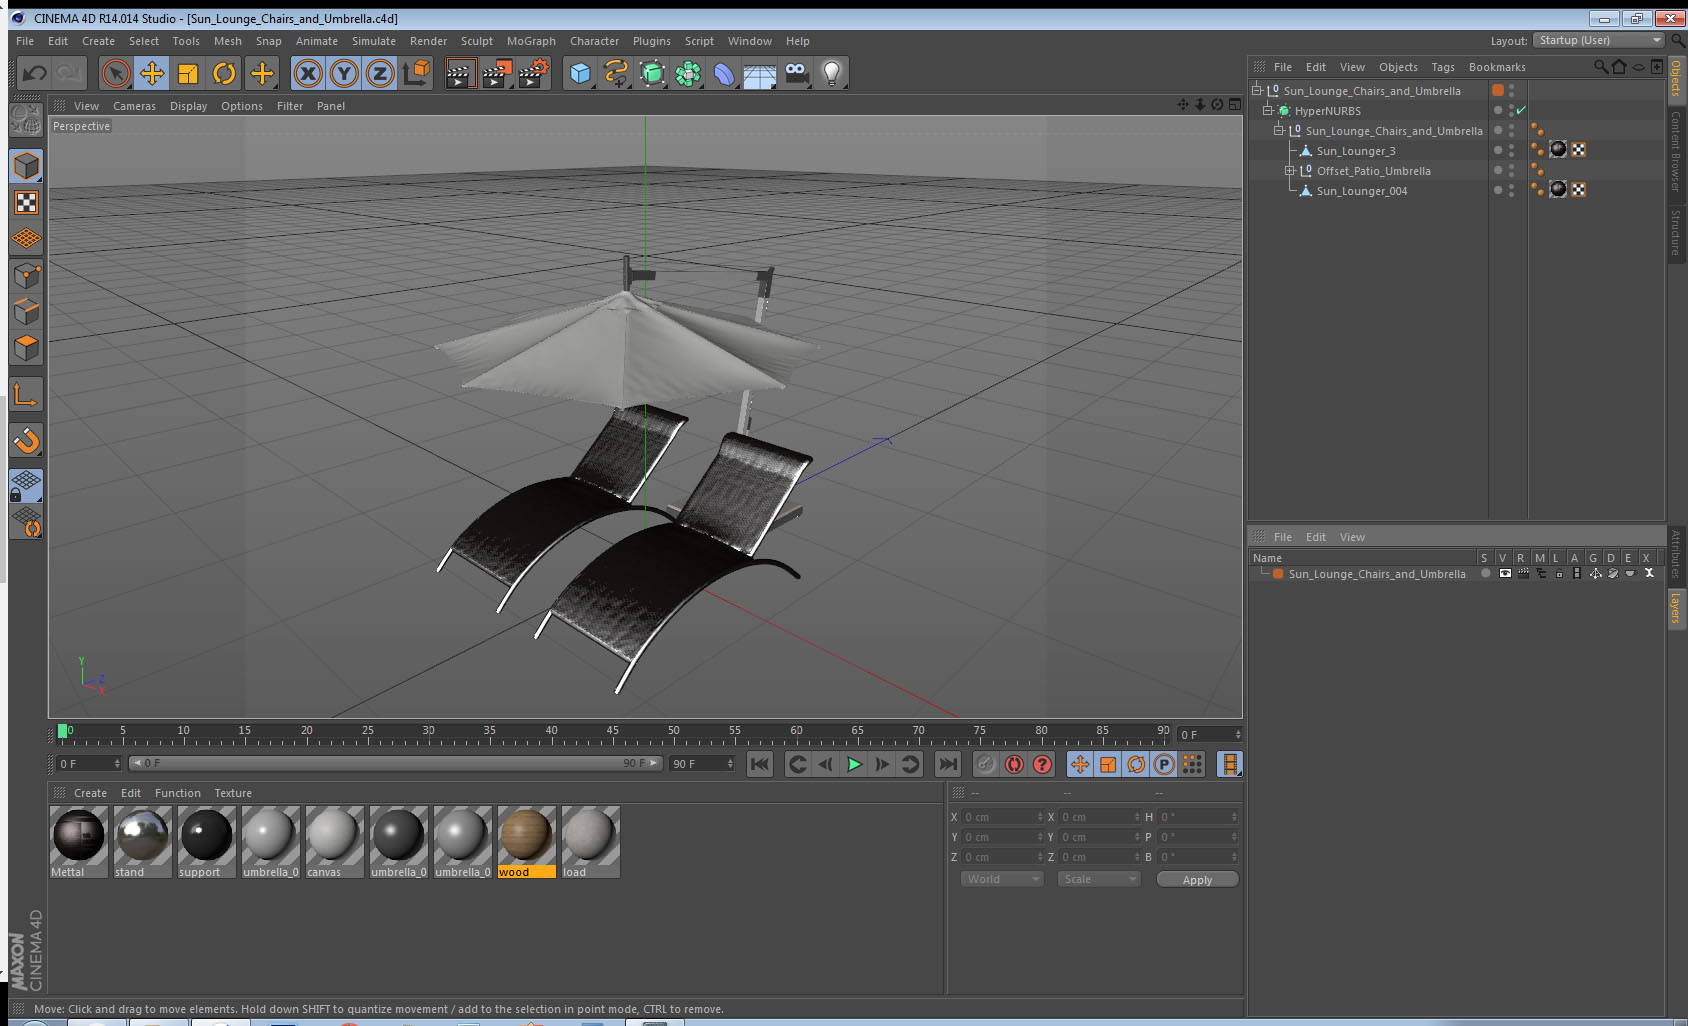Add a Camera object
1688x1026 pixels.
(796, 73)
